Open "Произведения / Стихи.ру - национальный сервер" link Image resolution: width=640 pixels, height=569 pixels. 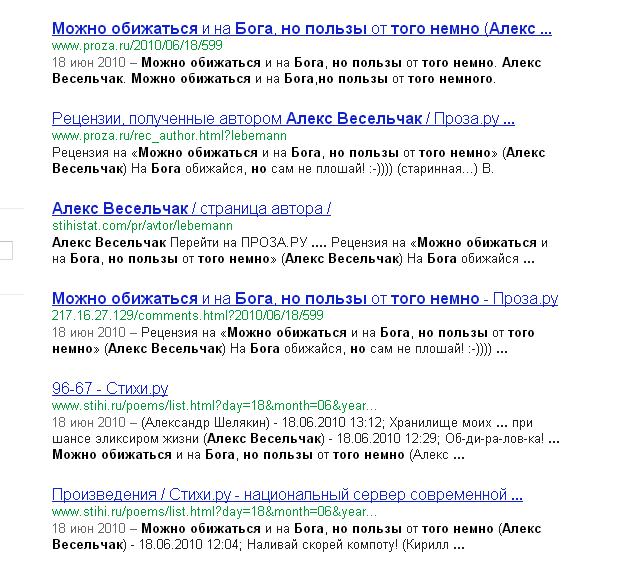pyautogui.click(x=287, y=495)
